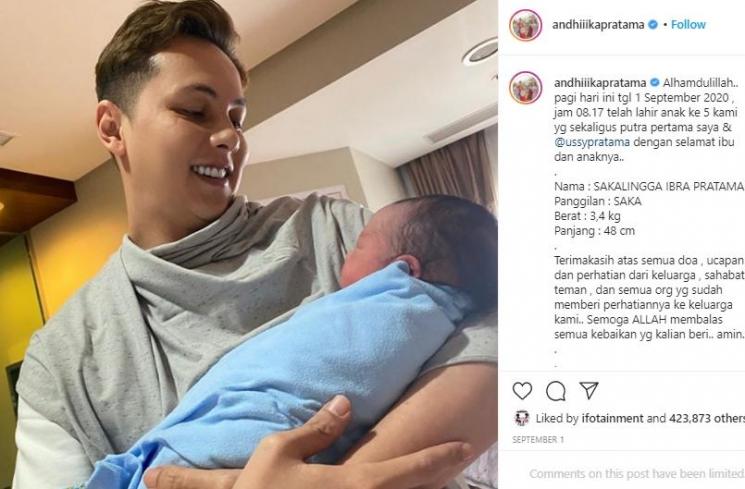Click the SAKALINGGA IBRA PRATAMA name line
The width and height of the screenshot is (745, 489).
(649, 186)
